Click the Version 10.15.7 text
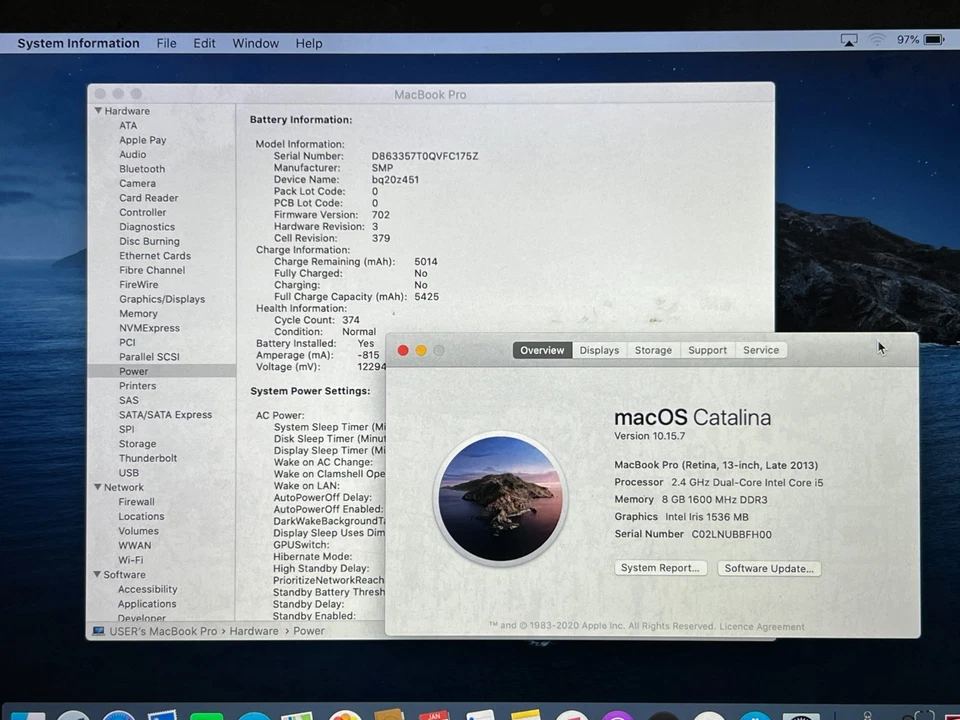The width and height of the screenshot is (960, 720). tap(650, 436)
